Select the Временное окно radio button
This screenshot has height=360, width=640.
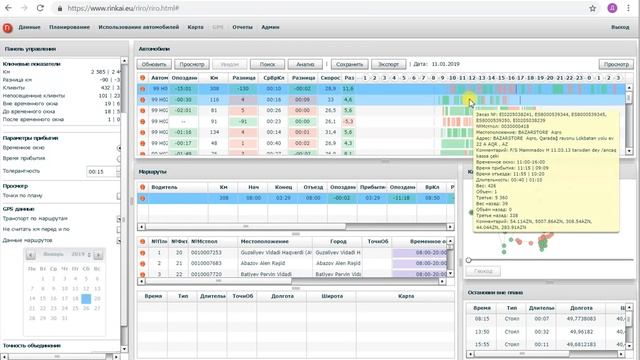click(119, 148)
